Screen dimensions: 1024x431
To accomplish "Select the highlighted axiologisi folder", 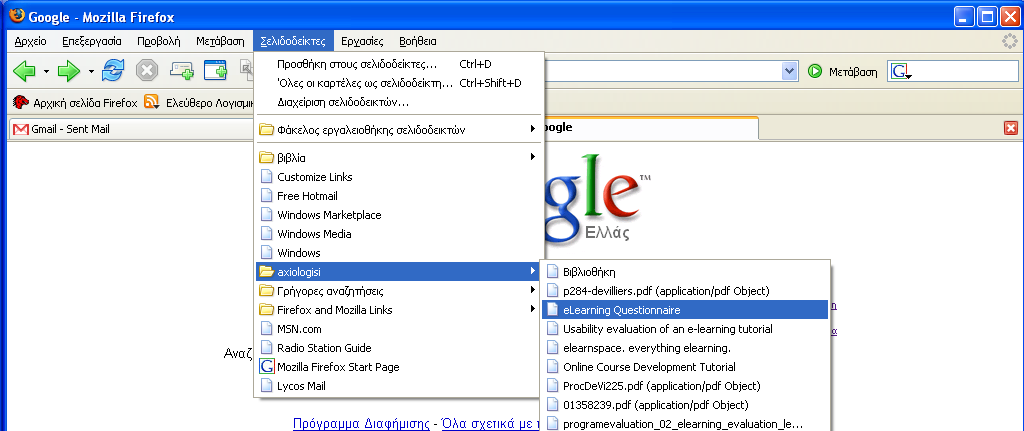I will click(399, 271).
